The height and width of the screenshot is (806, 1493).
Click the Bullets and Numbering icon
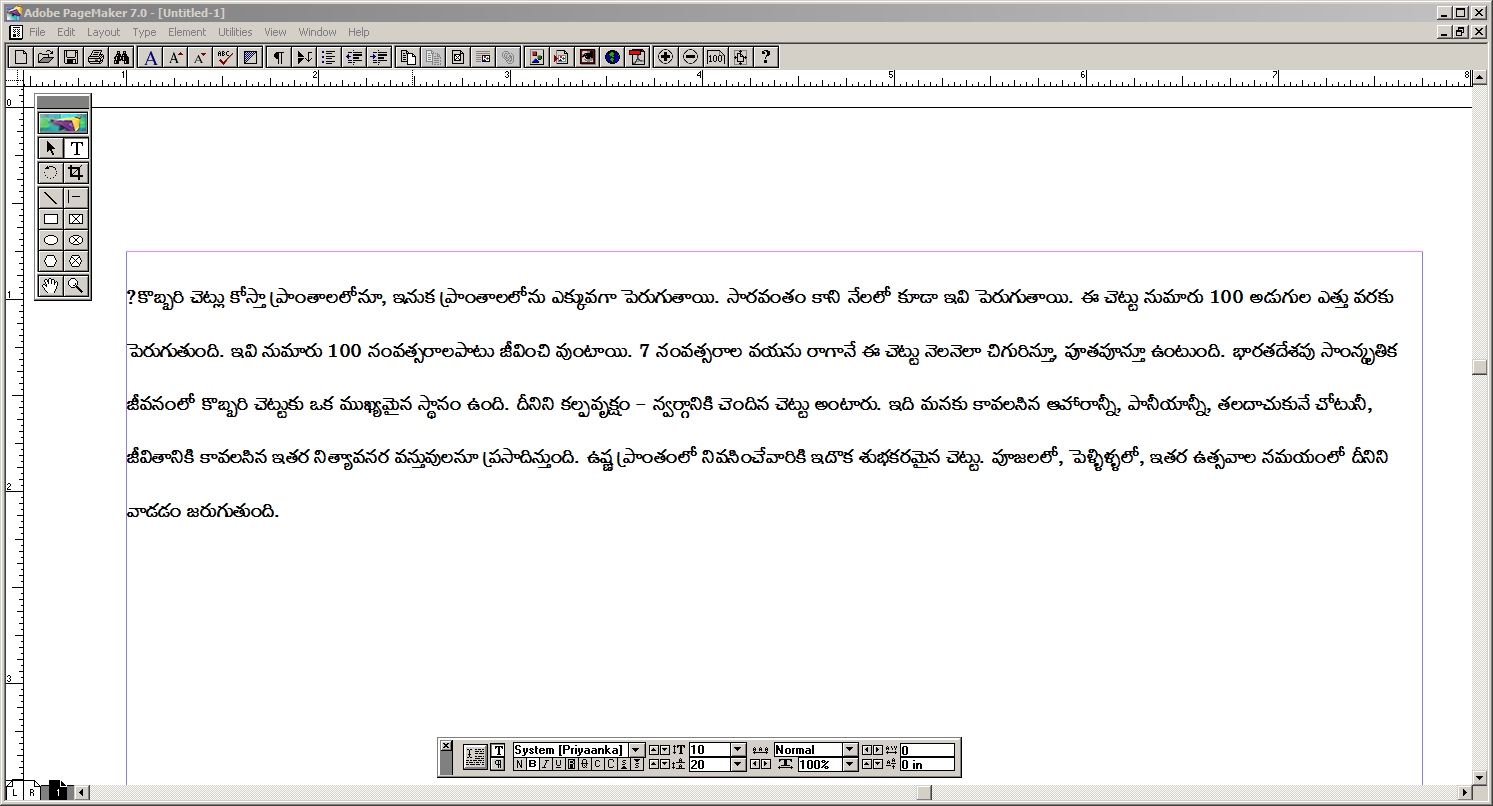click(x=329, y=57)
